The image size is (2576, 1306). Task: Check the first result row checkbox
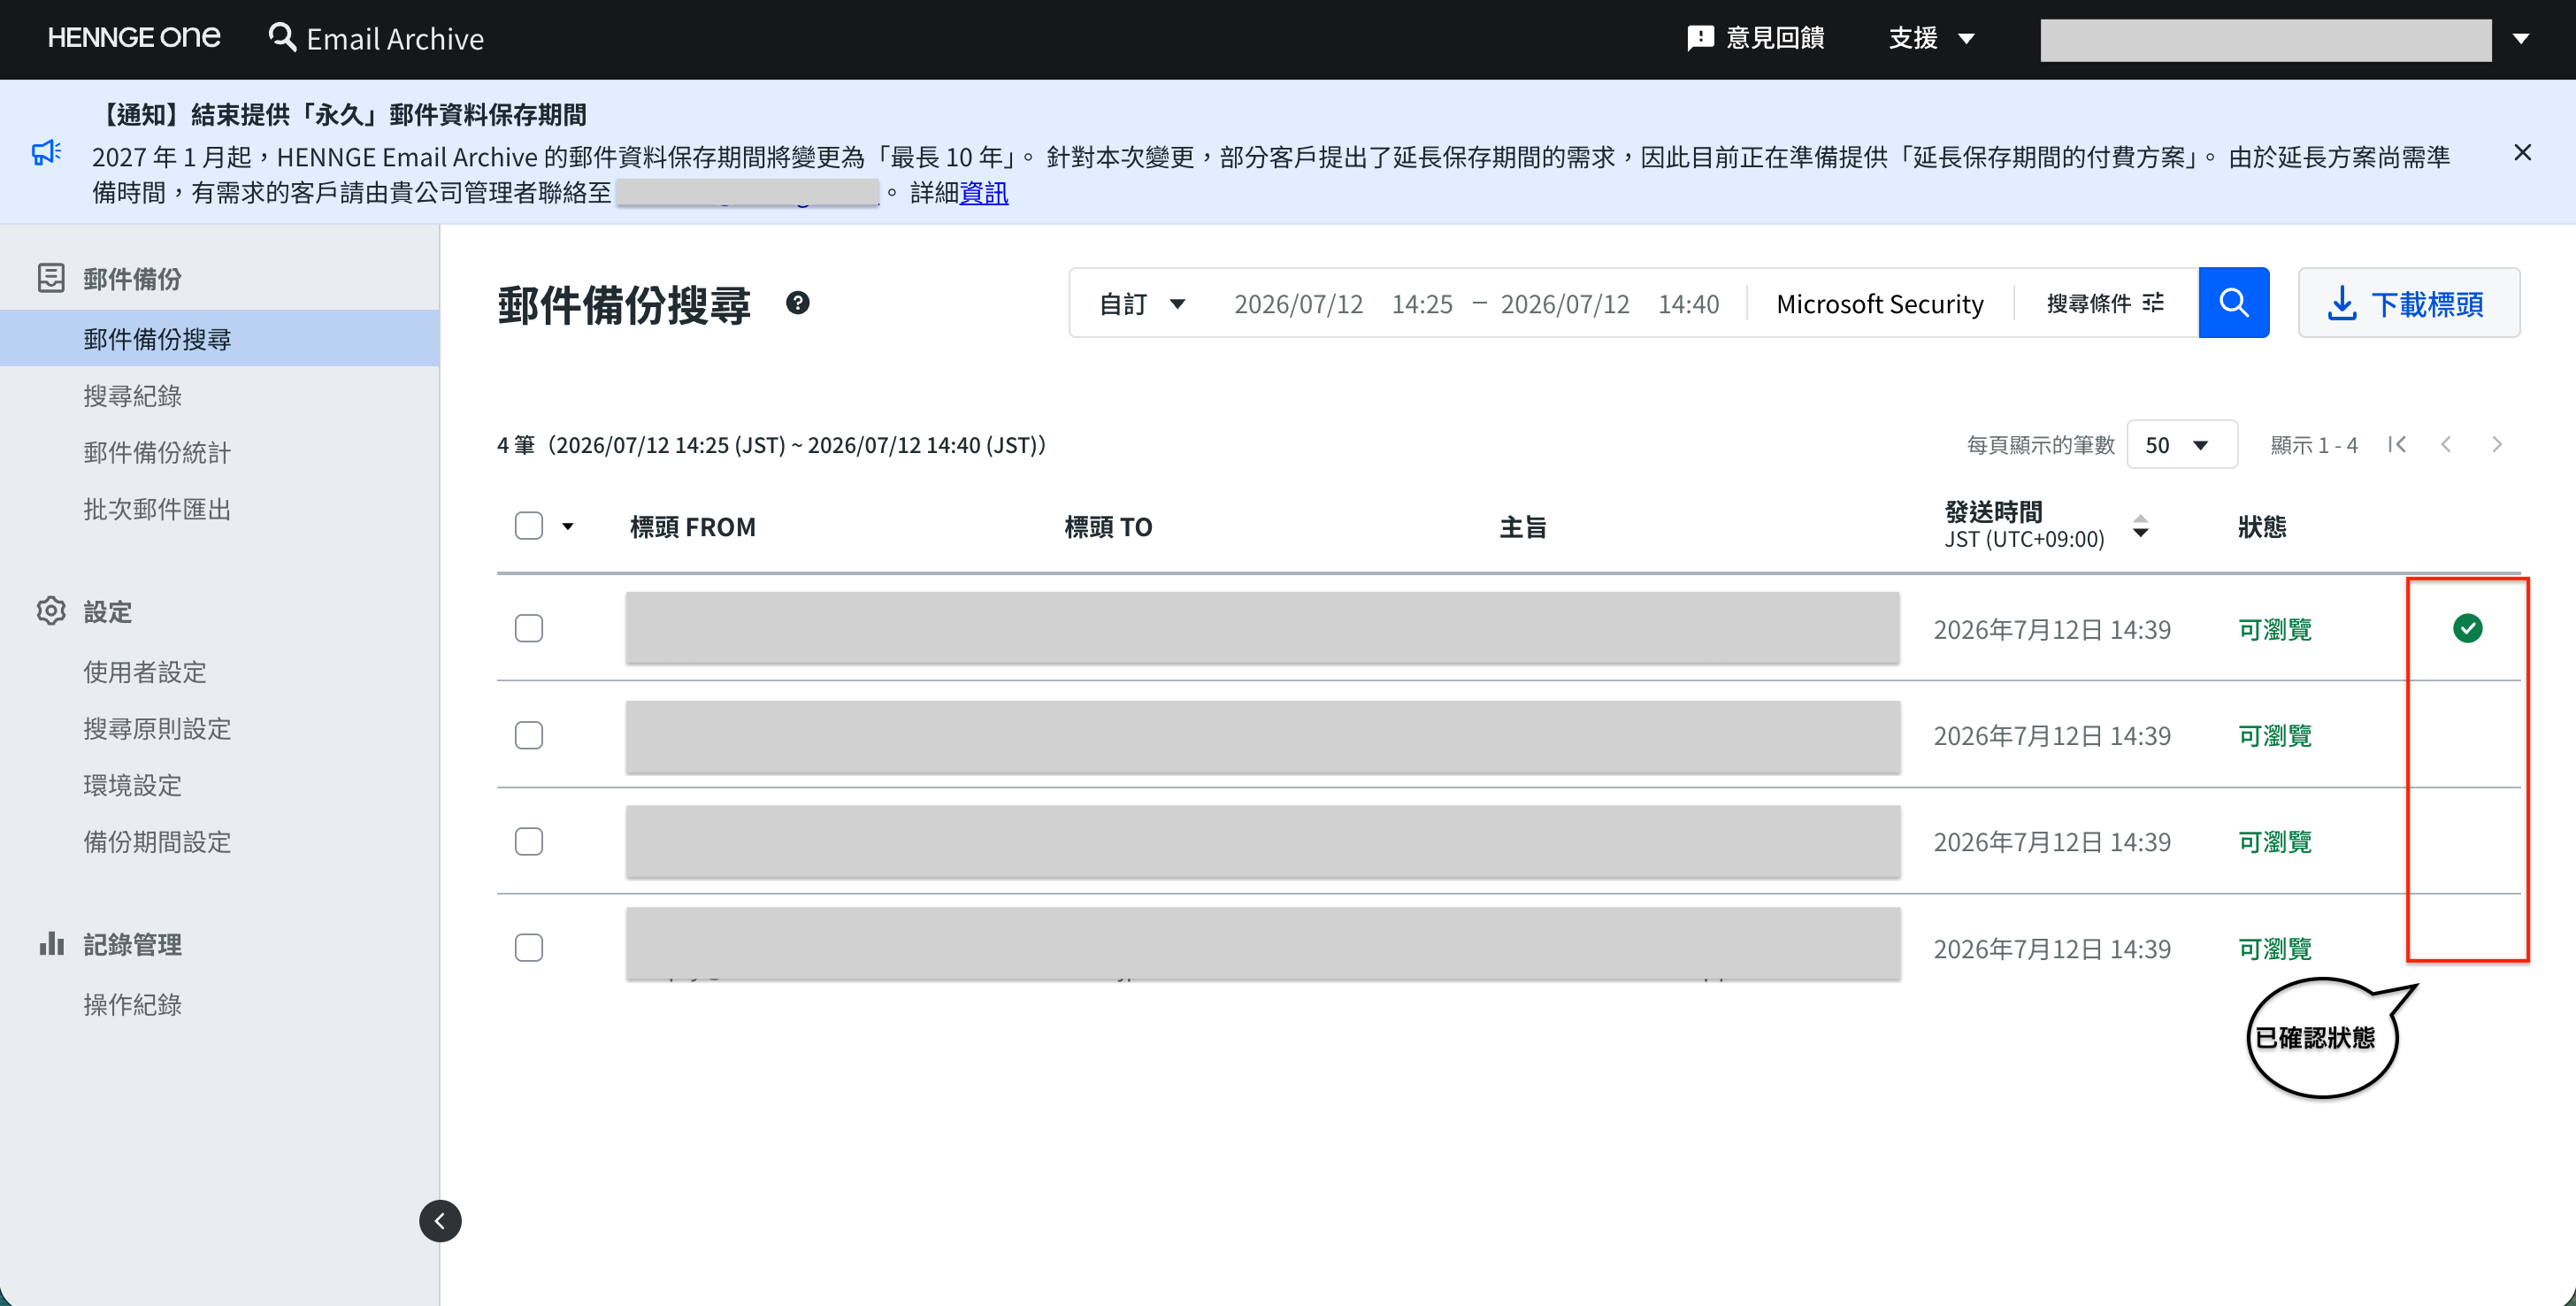point(529,628)
